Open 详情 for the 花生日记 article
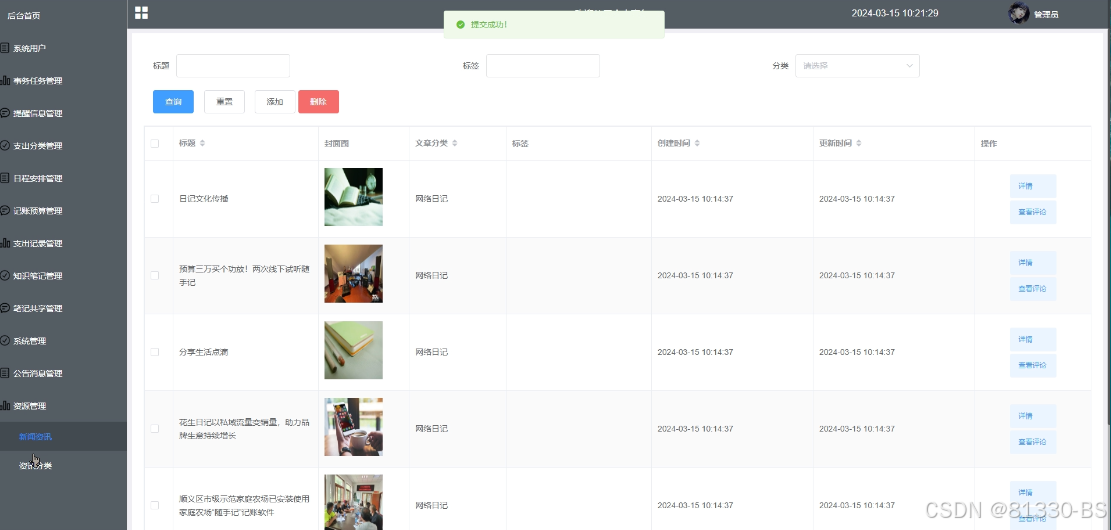The height and width of the screenshot is (530, 1111). [x=1032, y=416]
